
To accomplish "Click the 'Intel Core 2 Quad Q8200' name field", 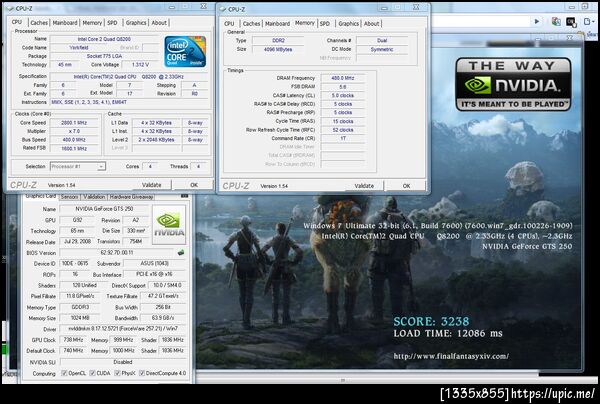I will pos(104,39).
